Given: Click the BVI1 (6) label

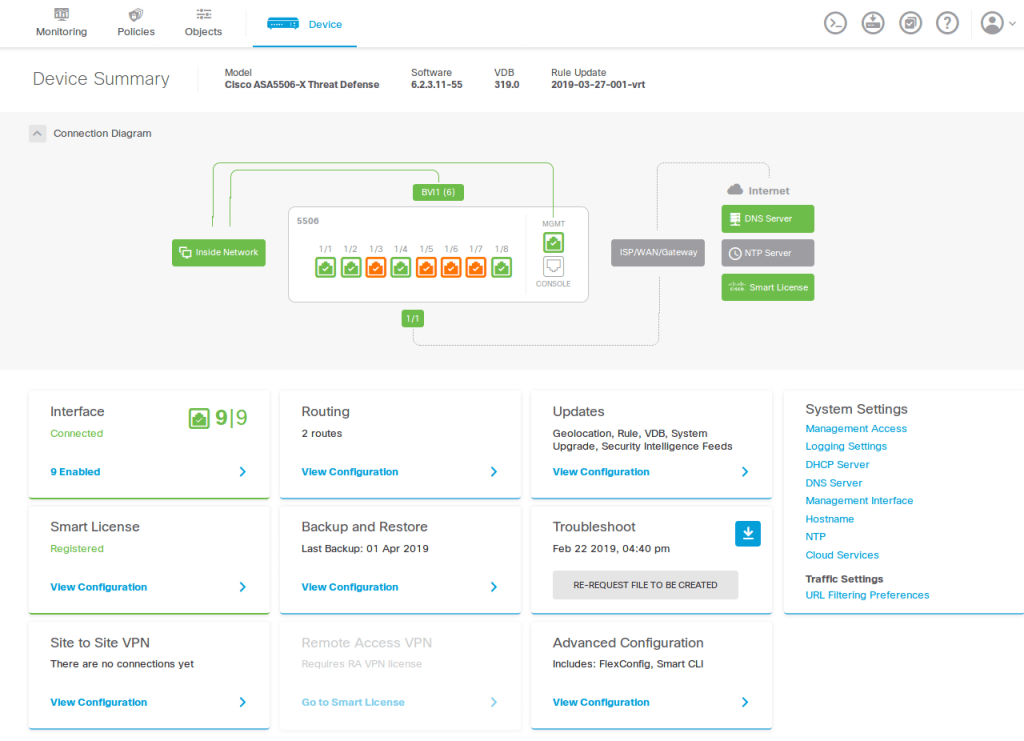Looking at the screenshot, I should pos(438,193).
